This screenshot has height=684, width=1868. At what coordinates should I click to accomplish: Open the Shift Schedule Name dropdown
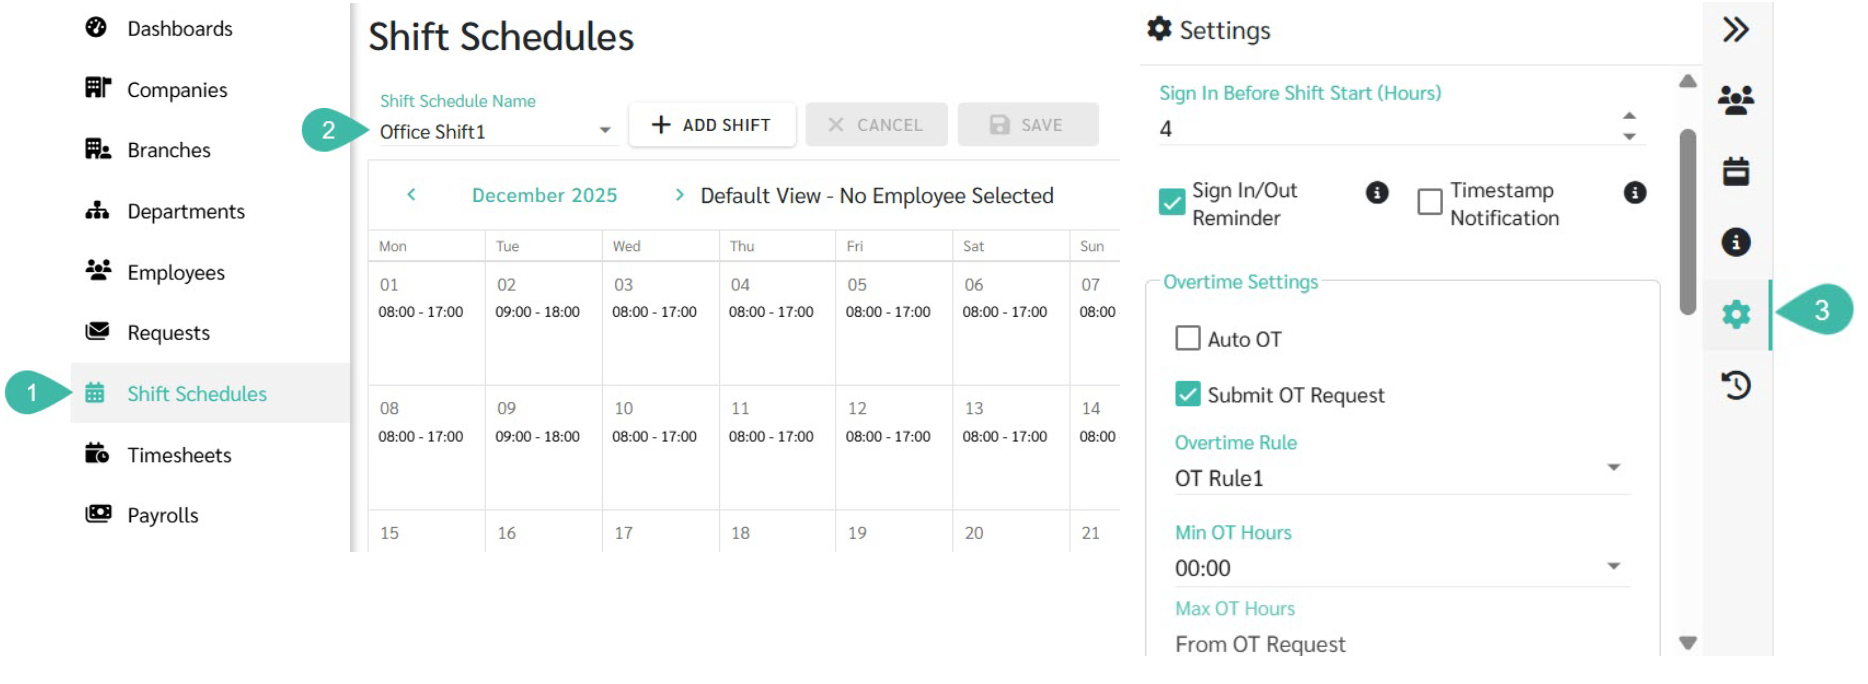[604, 131]
